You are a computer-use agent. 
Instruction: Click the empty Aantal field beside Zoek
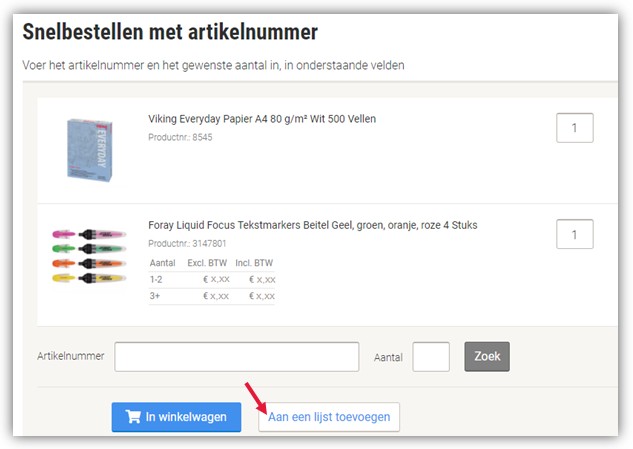coord(431,357)
